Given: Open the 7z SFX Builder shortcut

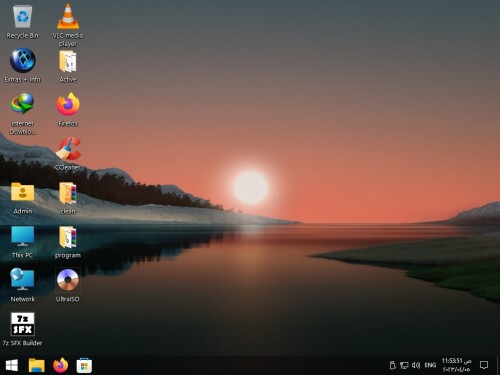Looking at the screenshot, I should point(22,329).
